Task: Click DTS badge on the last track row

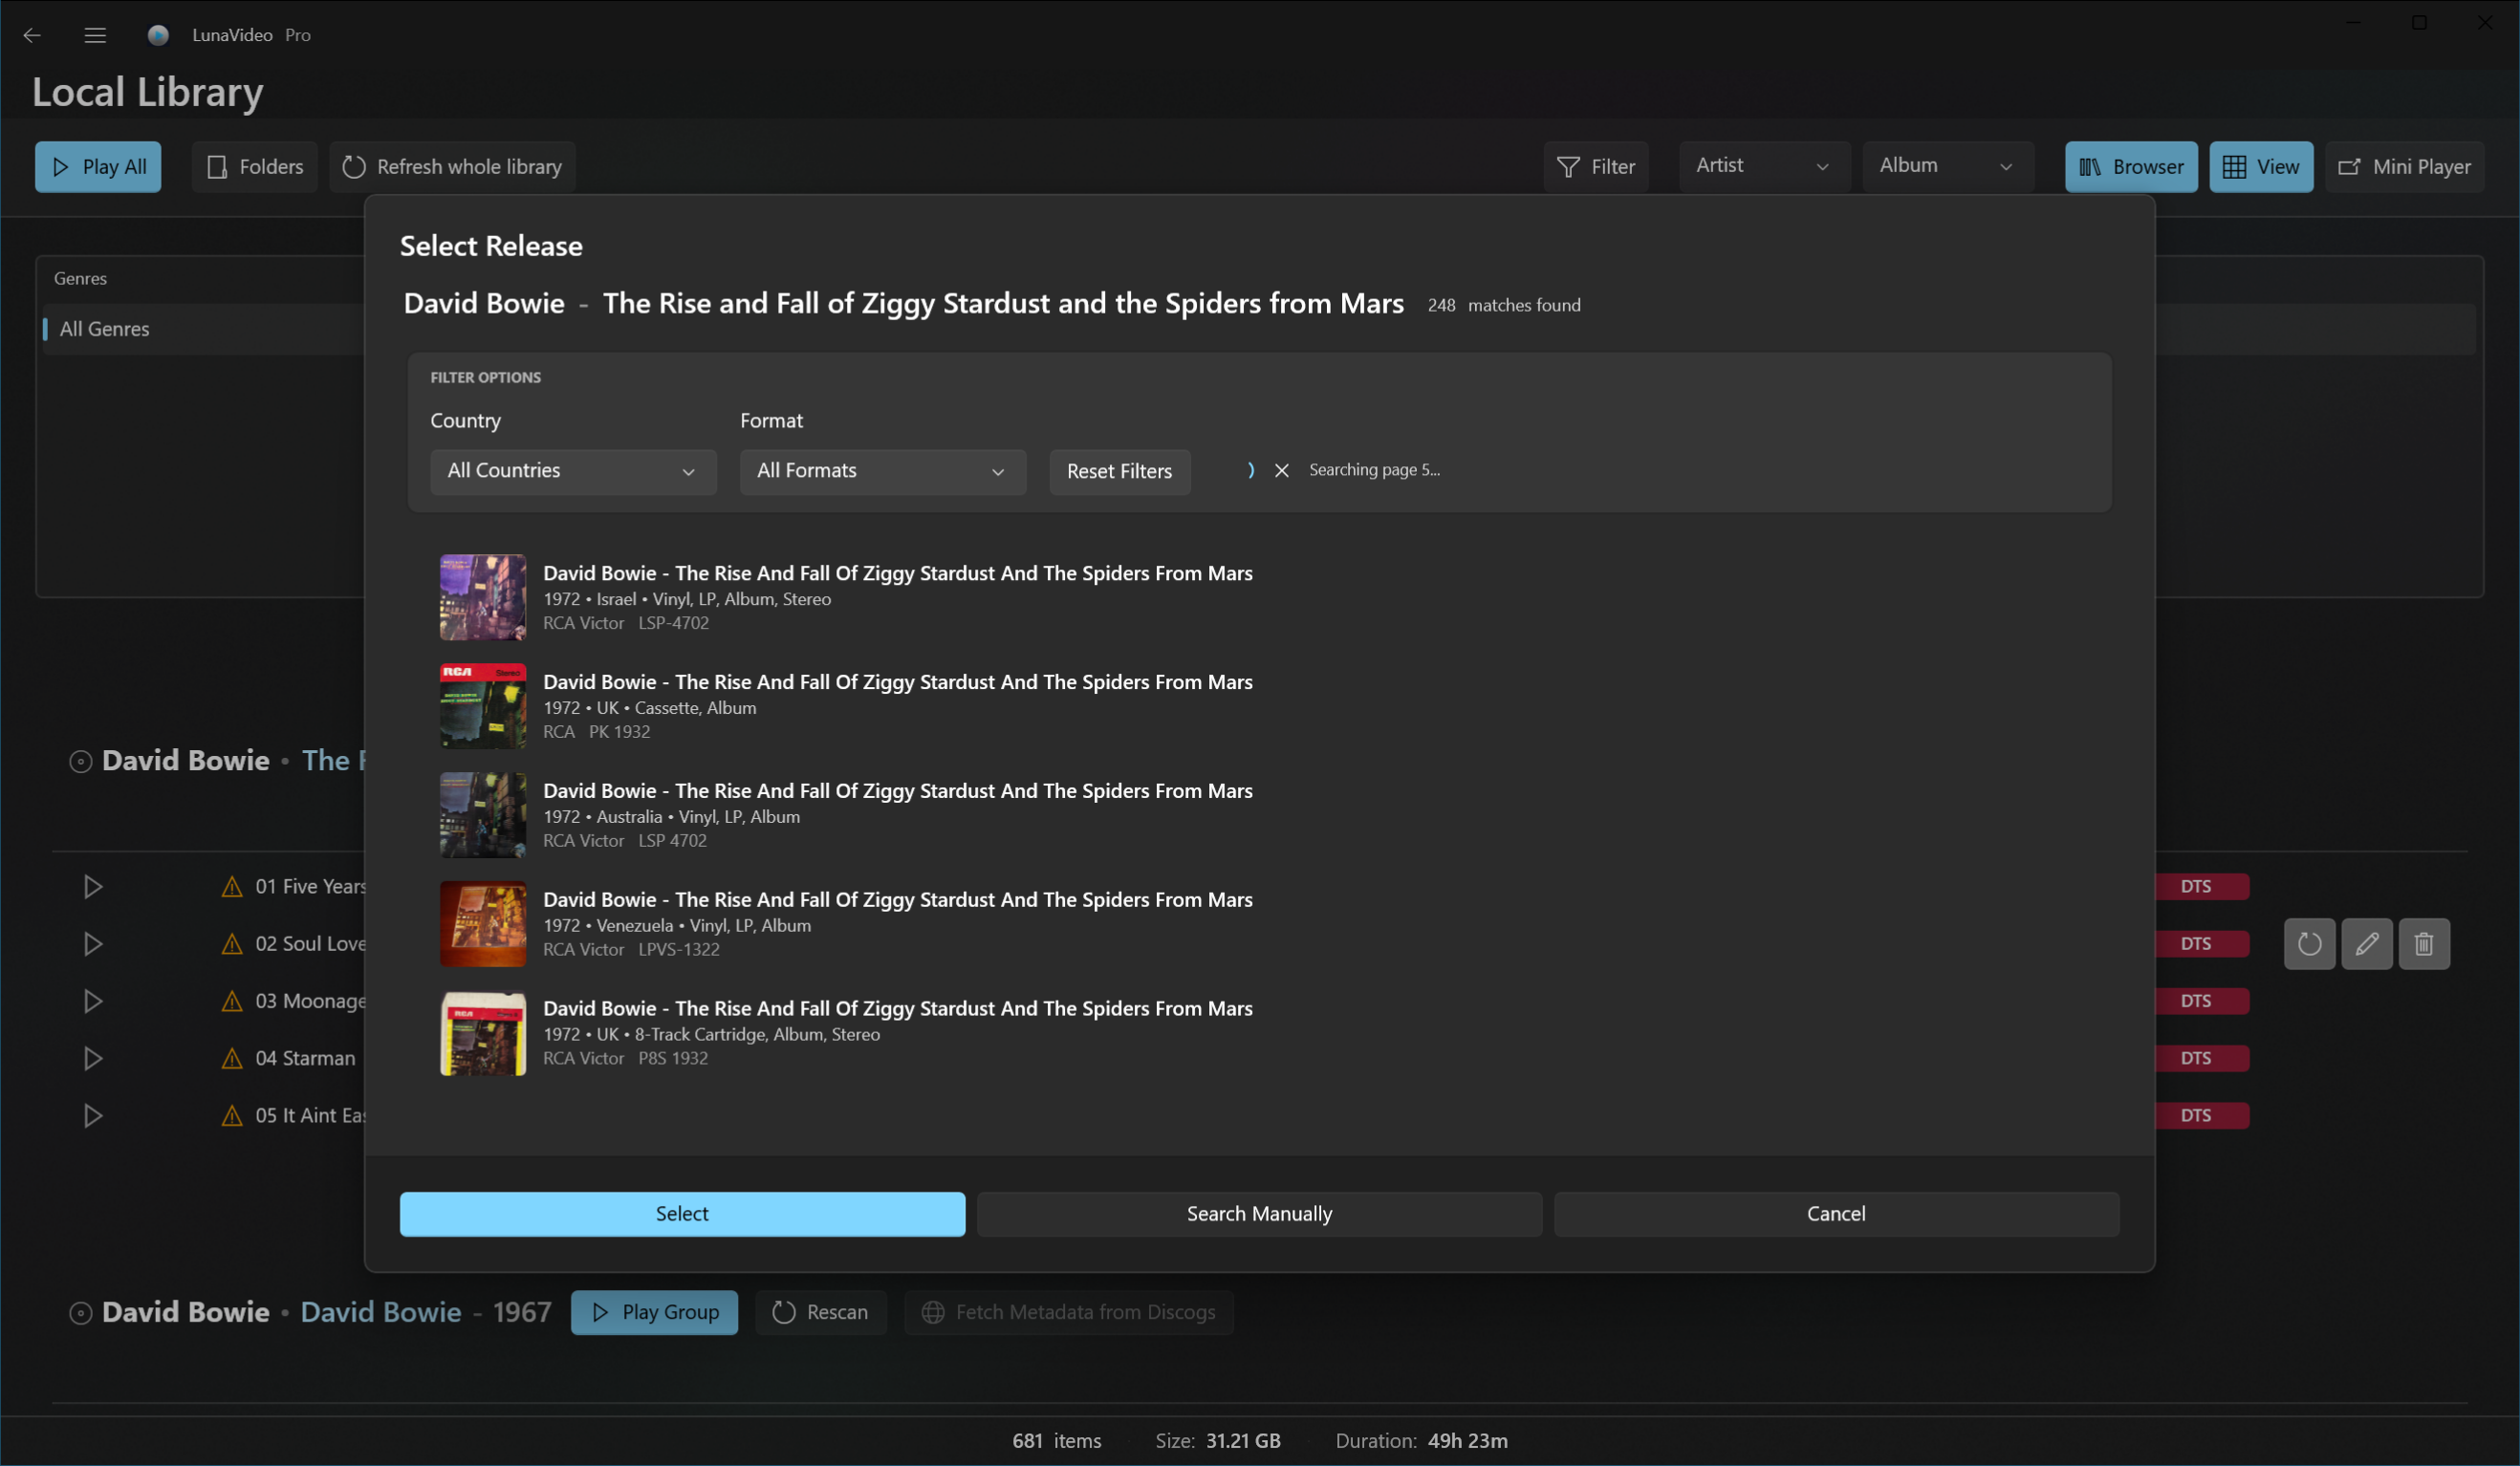Action: pos(2202,1116)
